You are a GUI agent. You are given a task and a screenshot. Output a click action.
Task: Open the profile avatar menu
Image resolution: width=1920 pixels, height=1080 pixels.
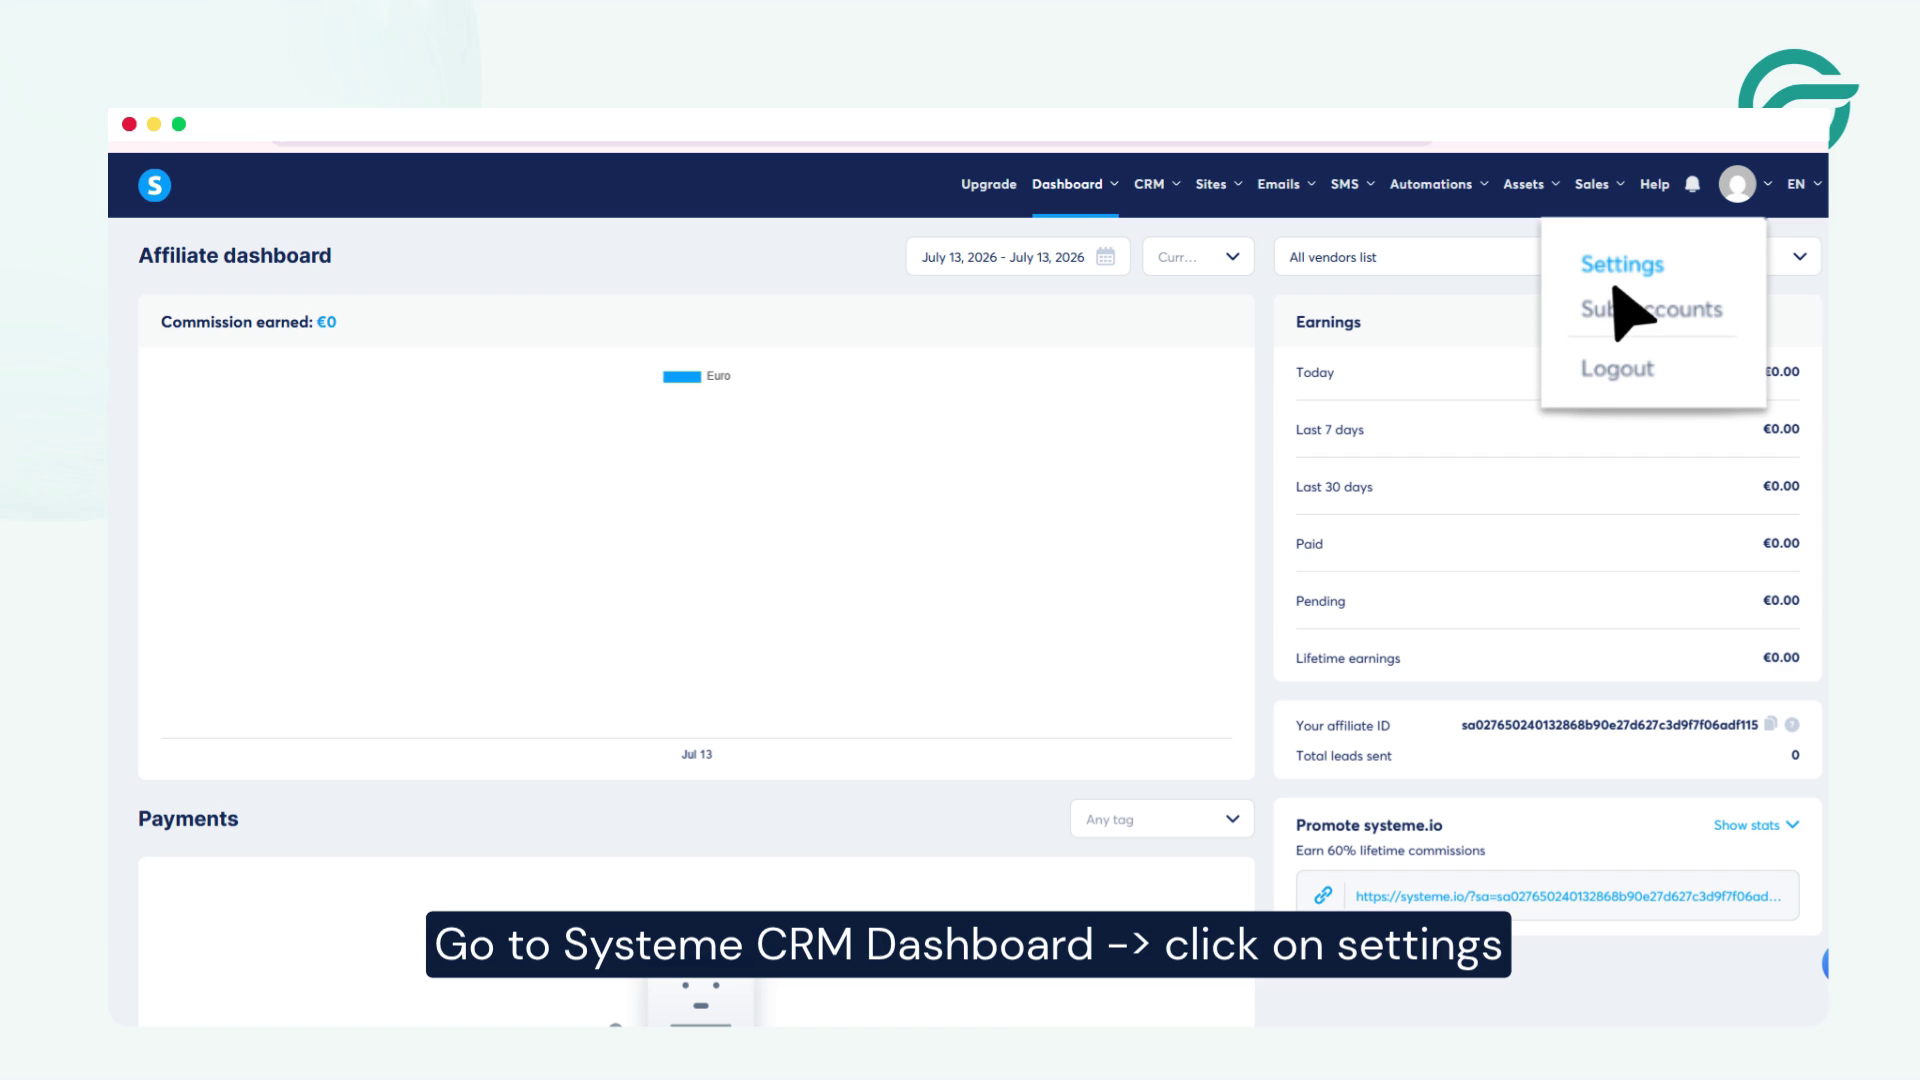click(x=1737, y=184)
